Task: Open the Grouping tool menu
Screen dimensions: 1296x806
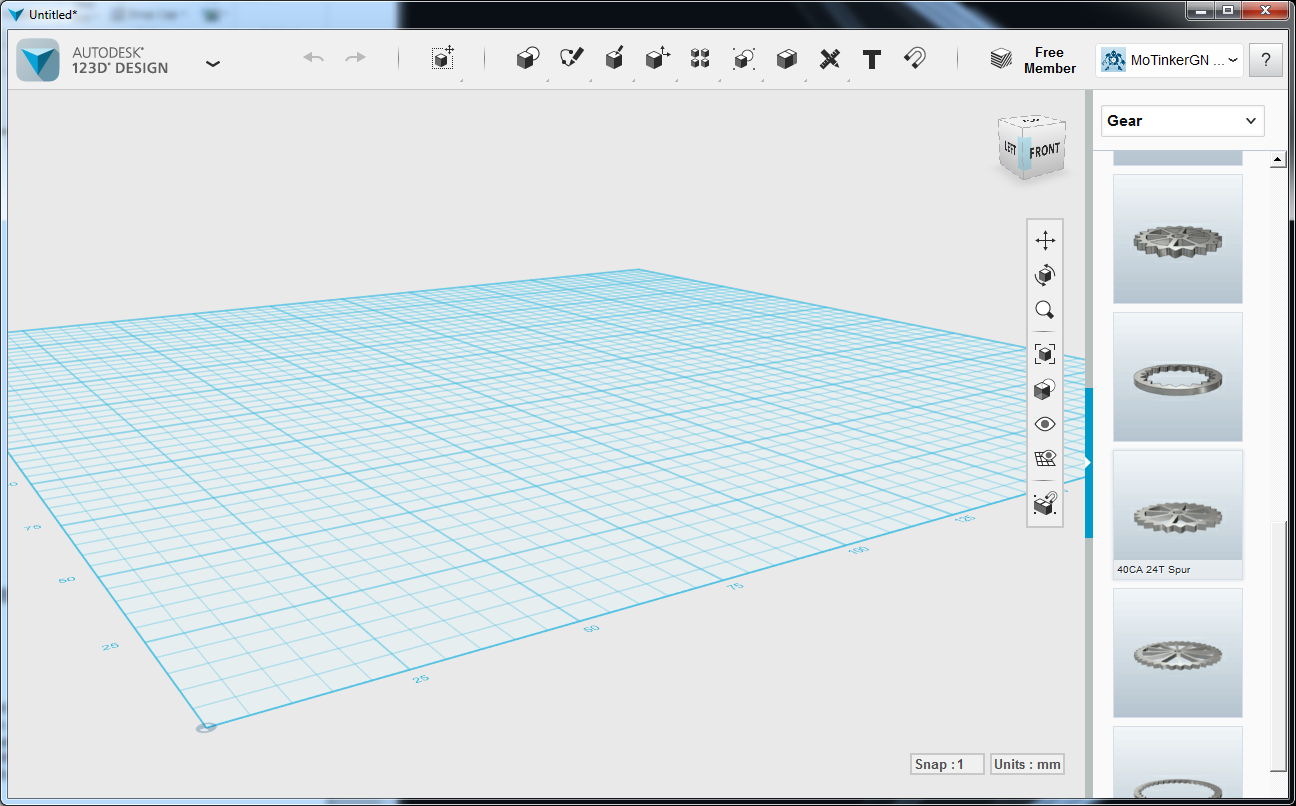Action: pyautogui.click(x=743, y=58)
